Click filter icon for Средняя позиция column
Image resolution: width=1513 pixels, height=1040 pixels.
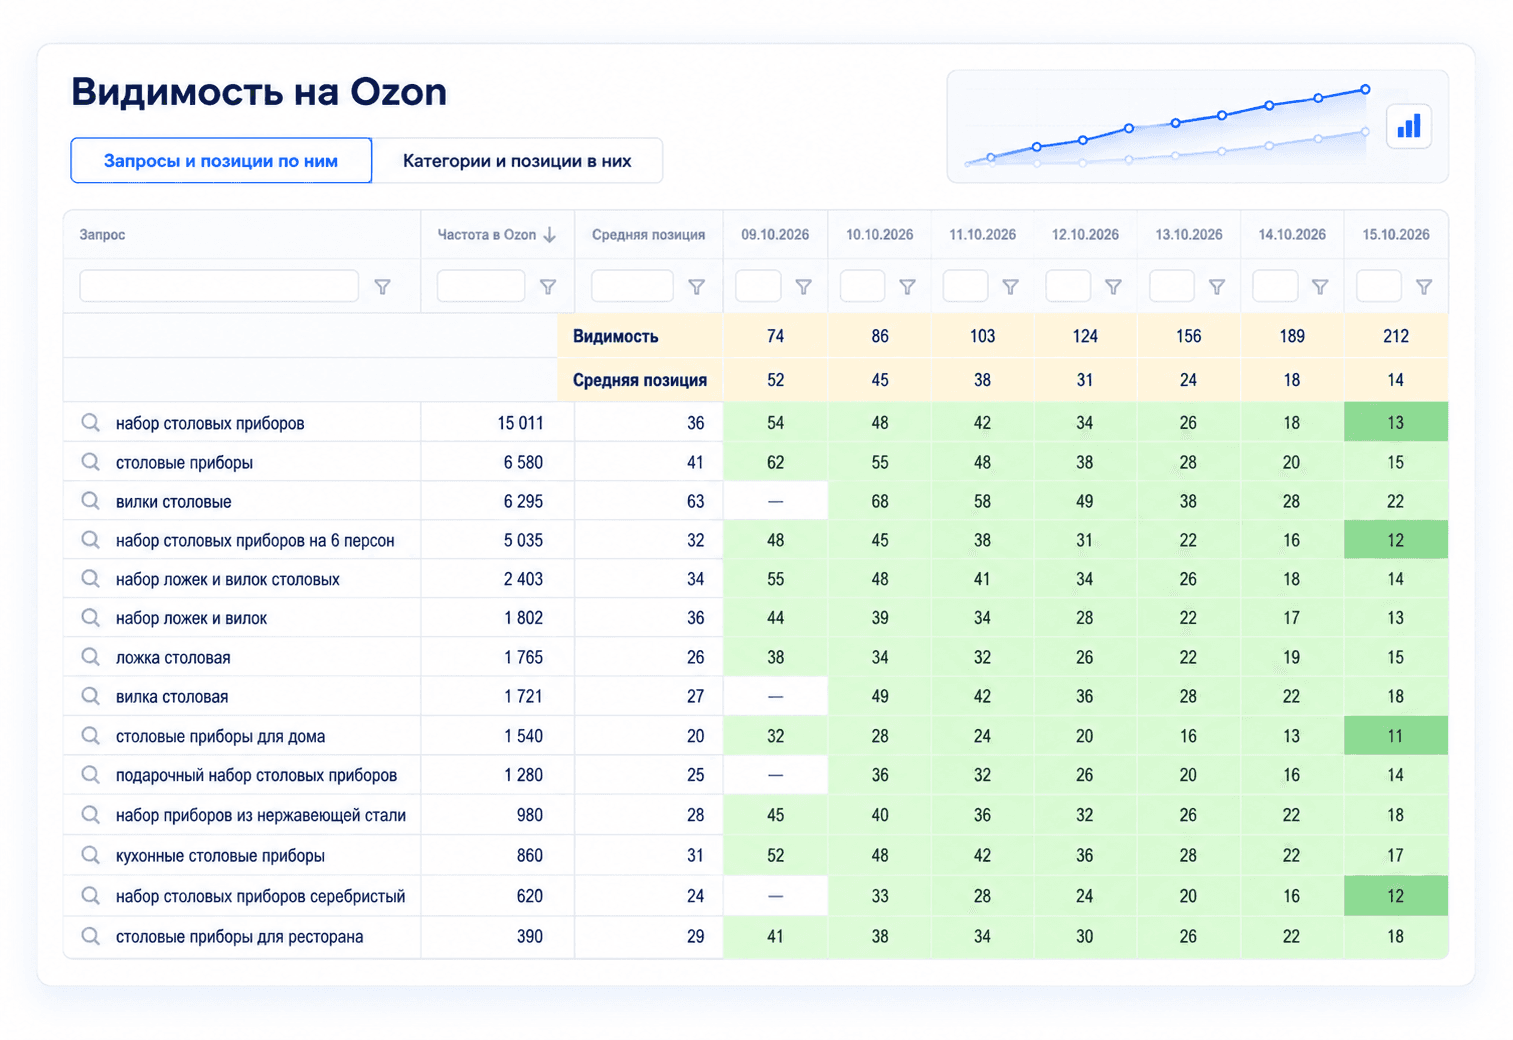[x=697, y=287]
